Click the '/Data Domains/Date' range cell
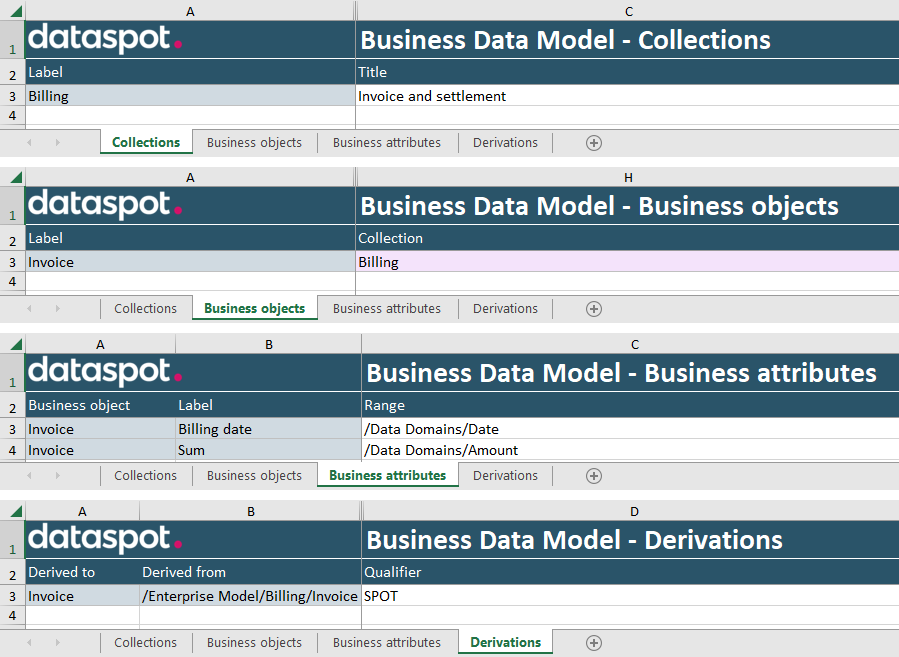This screenshot has height=657, width=899. tap(628, 429)
